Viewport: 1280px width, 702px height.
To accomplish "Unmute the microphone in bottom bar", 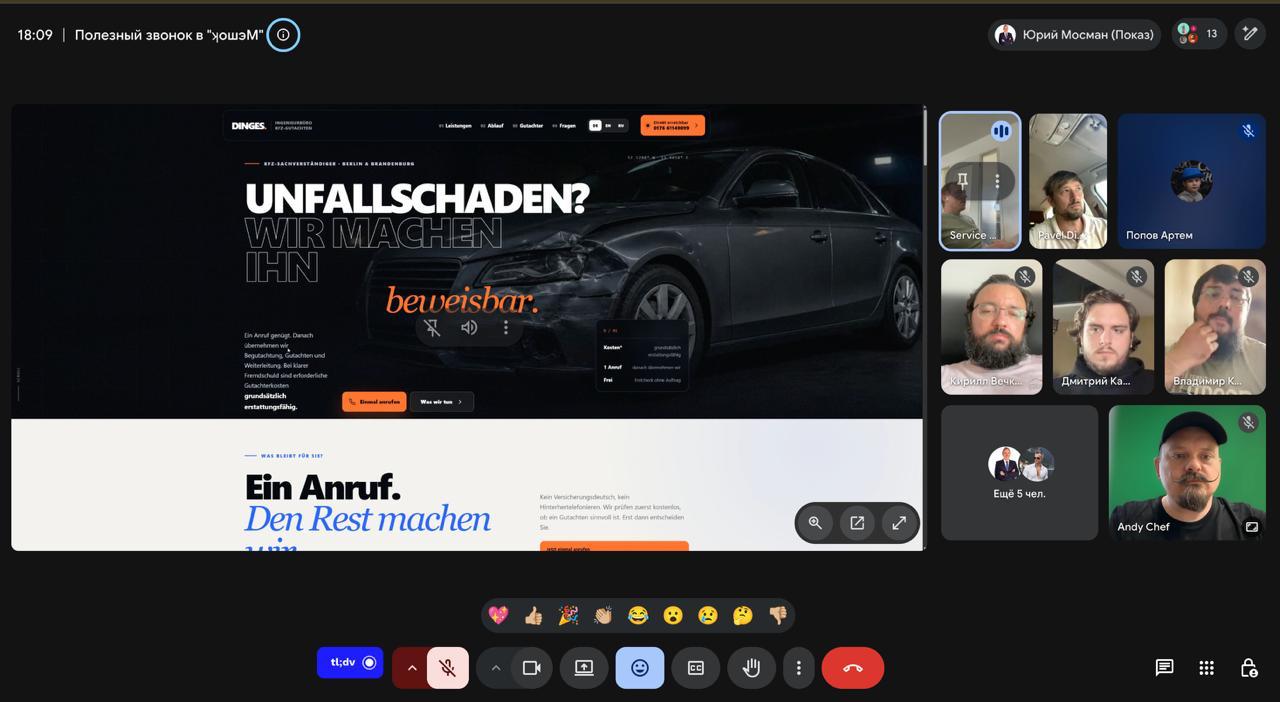I will (448, 668).
